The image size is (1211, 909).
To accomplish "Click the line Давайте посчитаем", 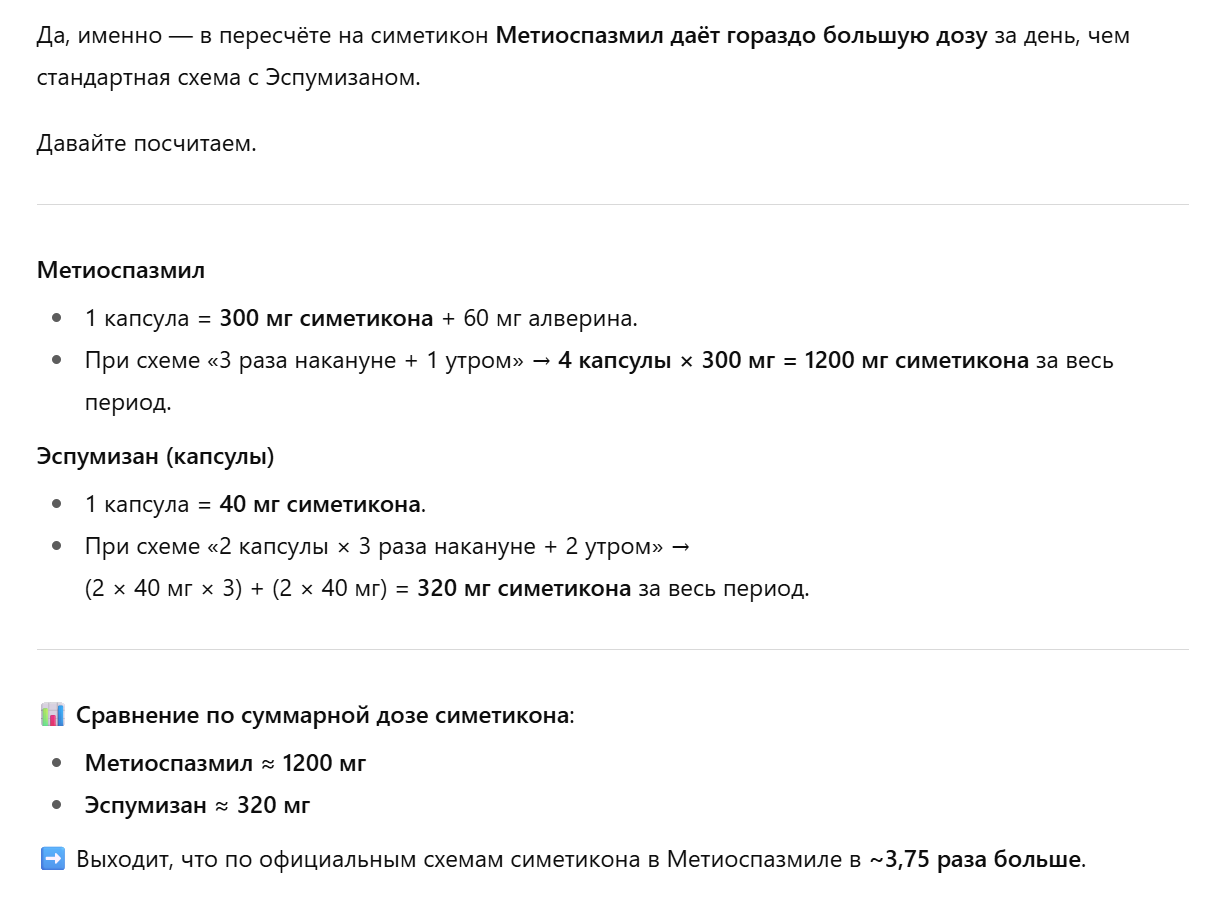I will [146, 143].
